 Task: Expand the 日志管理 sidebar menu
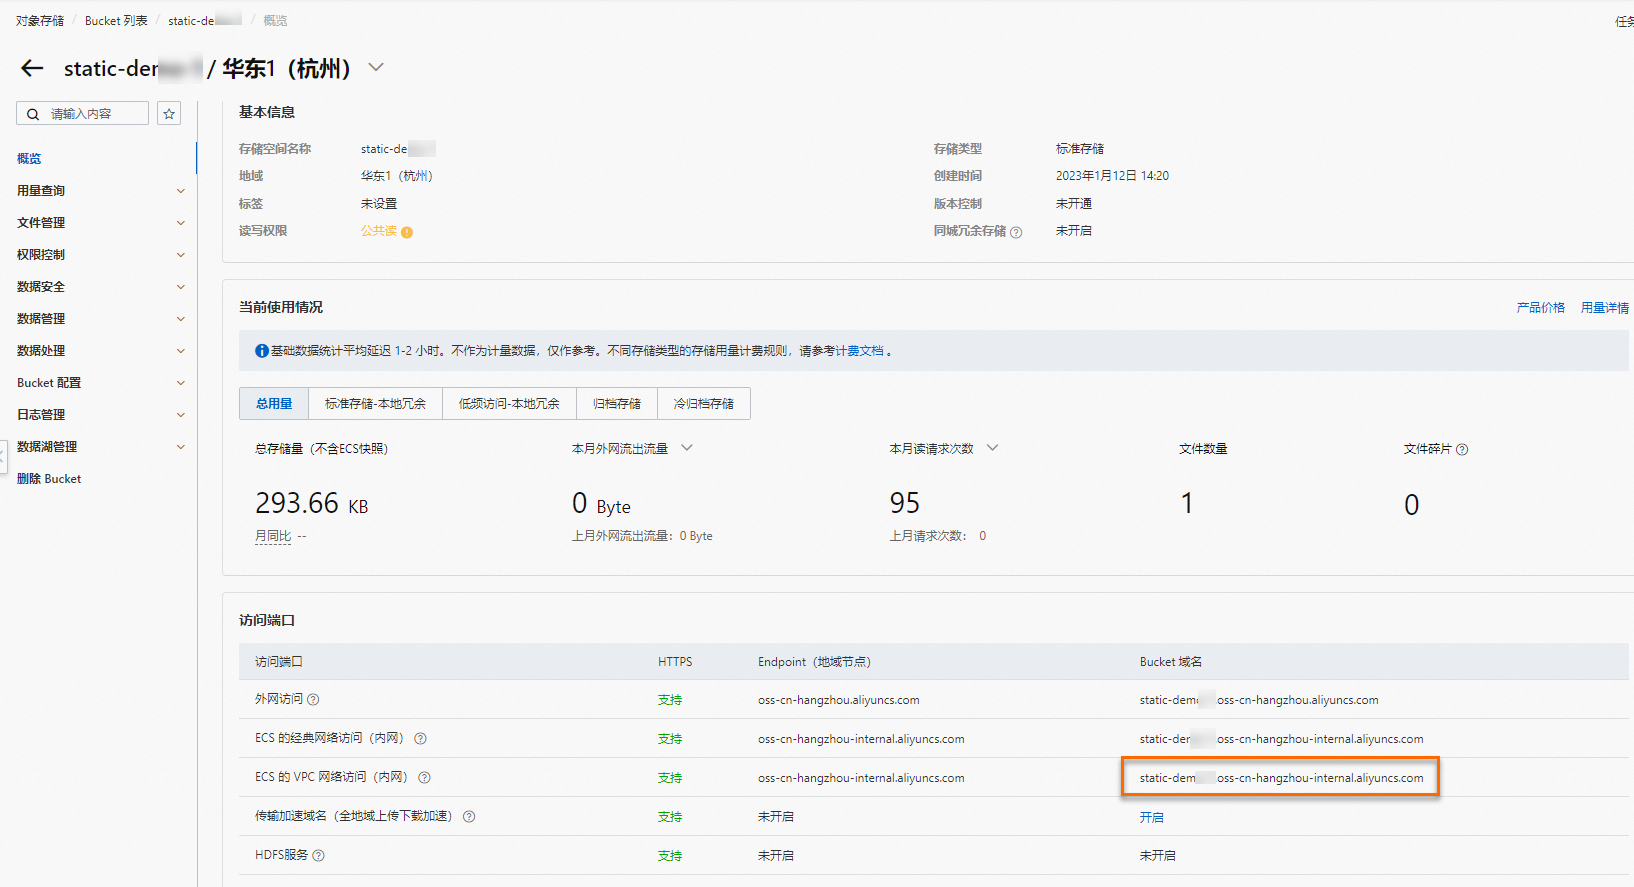(x=181, y=415)
